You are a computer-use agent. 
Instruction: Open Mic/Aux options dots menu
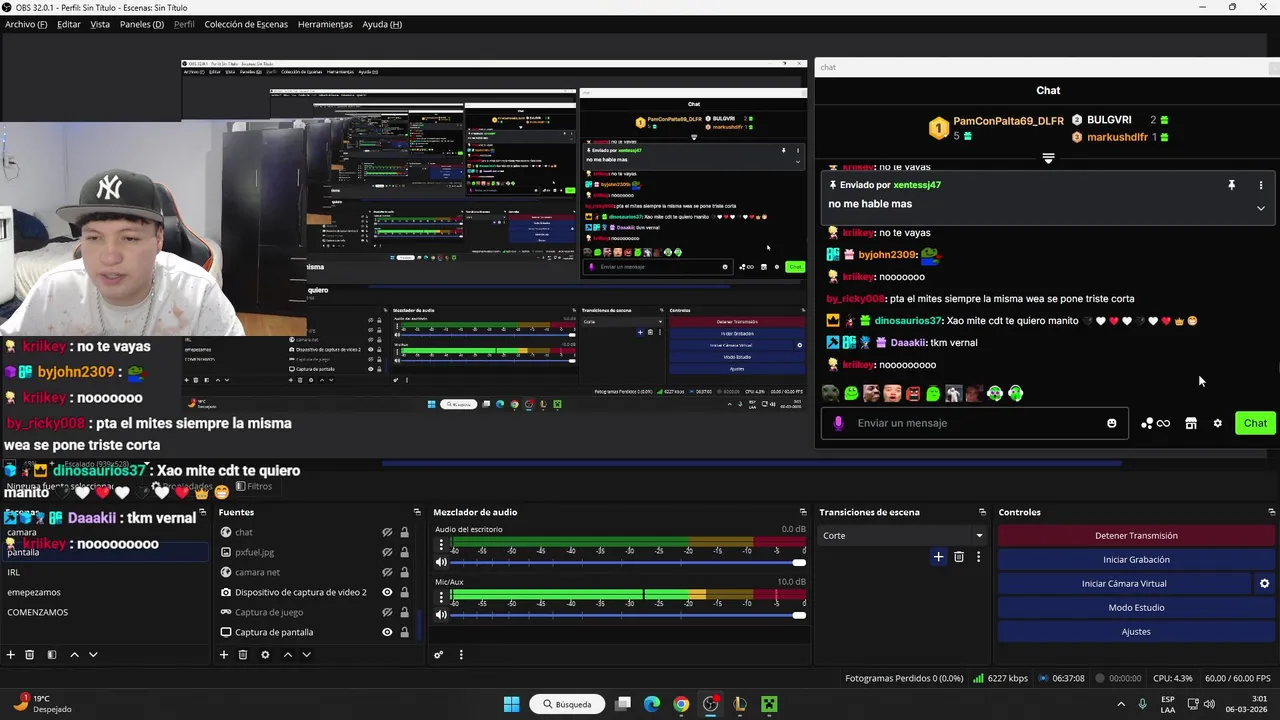point(441,598)
